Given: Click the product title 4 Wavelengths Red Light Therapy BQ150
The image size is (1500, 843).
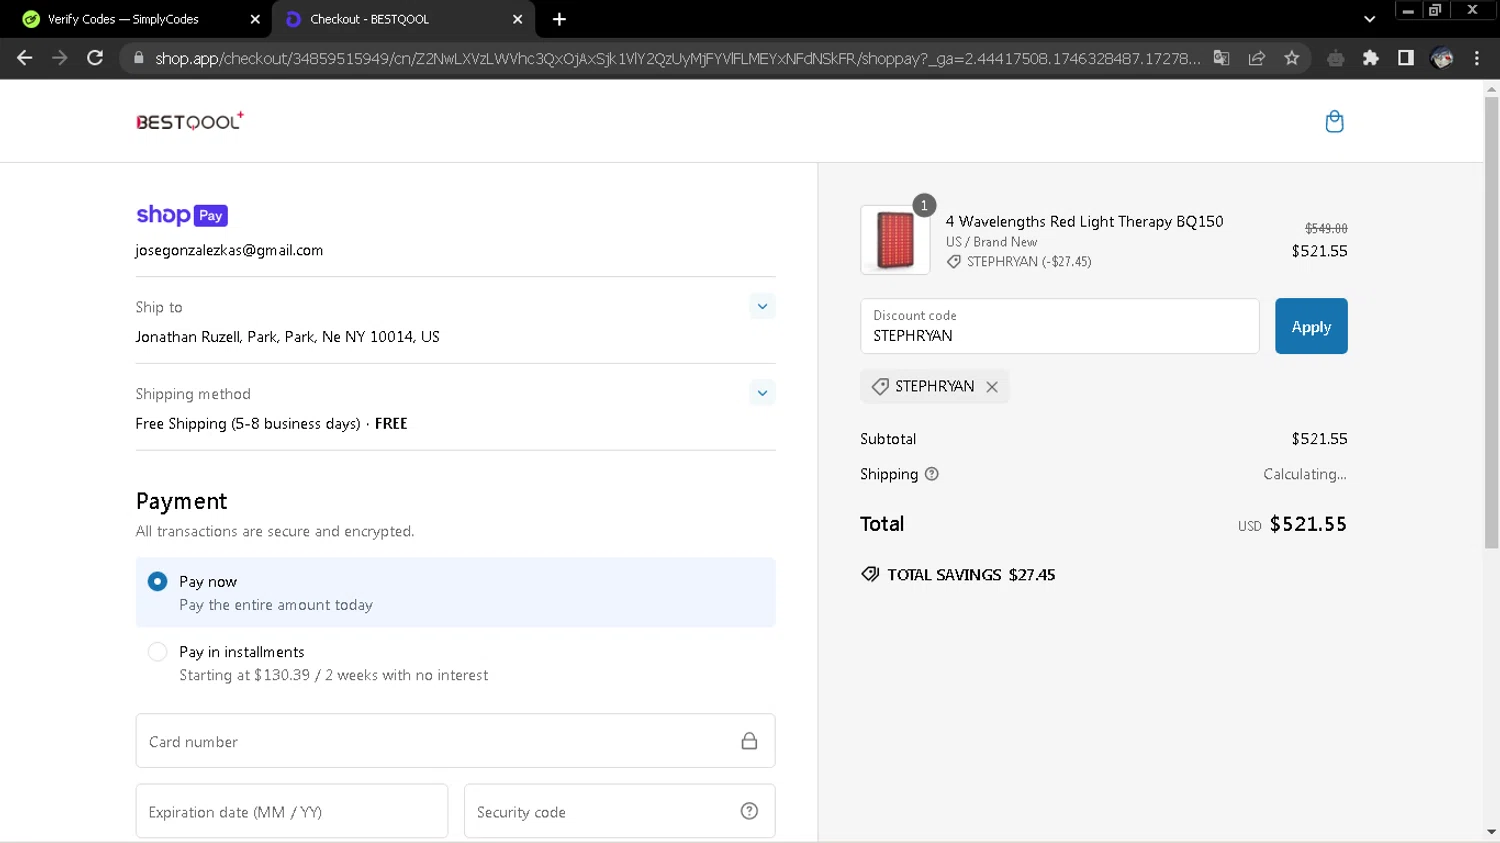Looking at the screenshot, I should 1084,222.
